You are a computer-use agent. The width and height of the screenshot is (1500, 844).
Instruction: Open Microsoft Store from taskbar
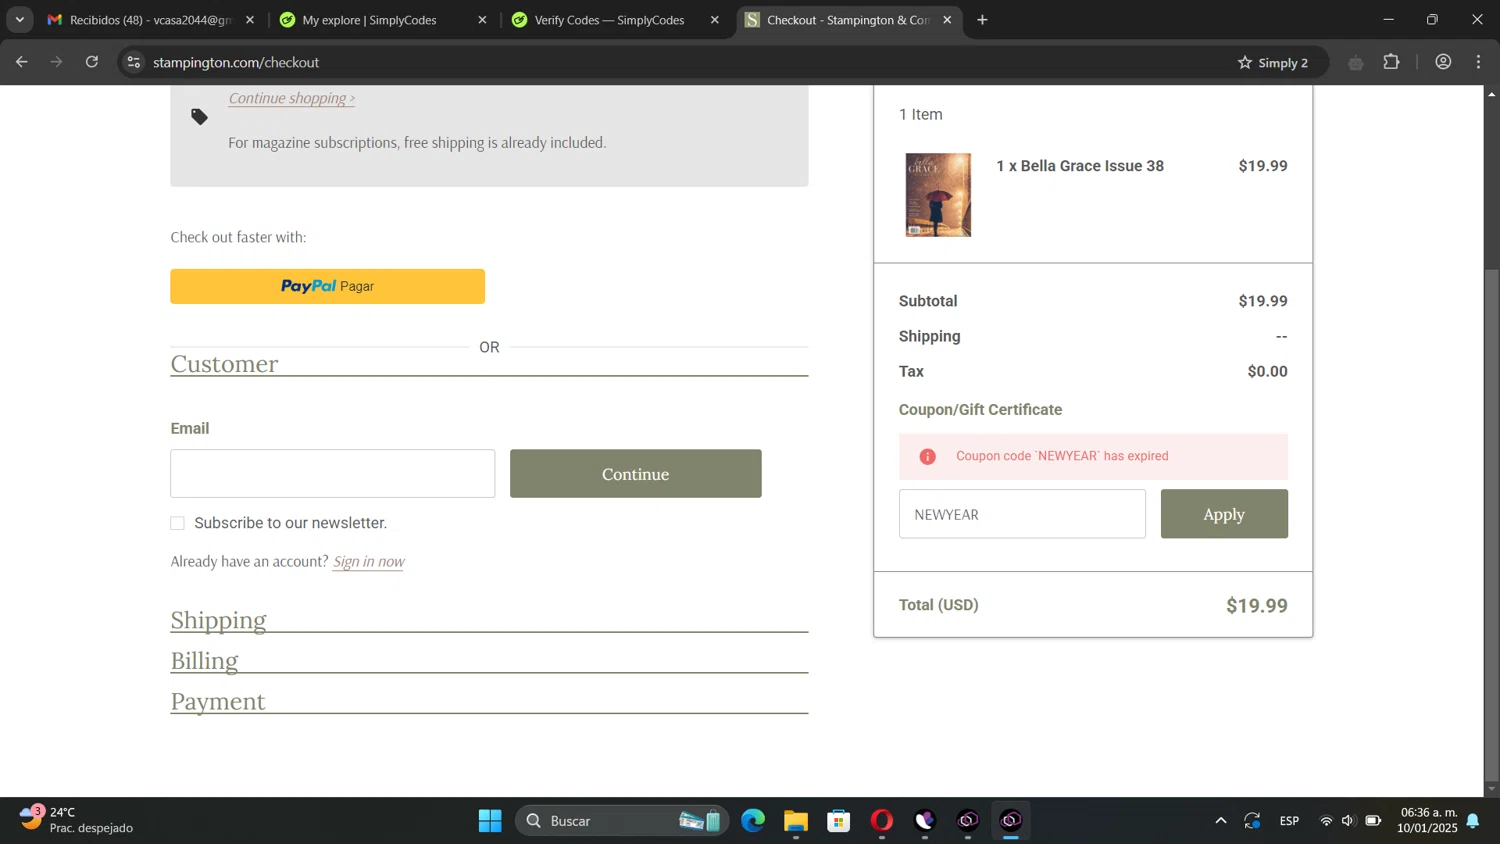pos(839,821)
